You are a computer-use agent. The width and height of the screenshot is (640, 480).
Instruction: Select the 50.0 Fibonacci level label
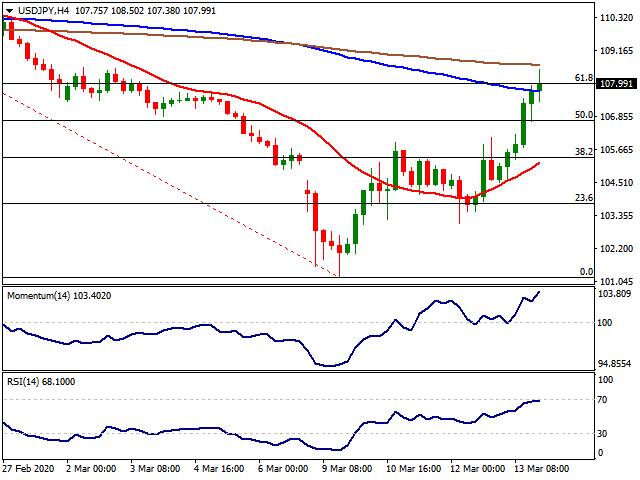(584, 115)
